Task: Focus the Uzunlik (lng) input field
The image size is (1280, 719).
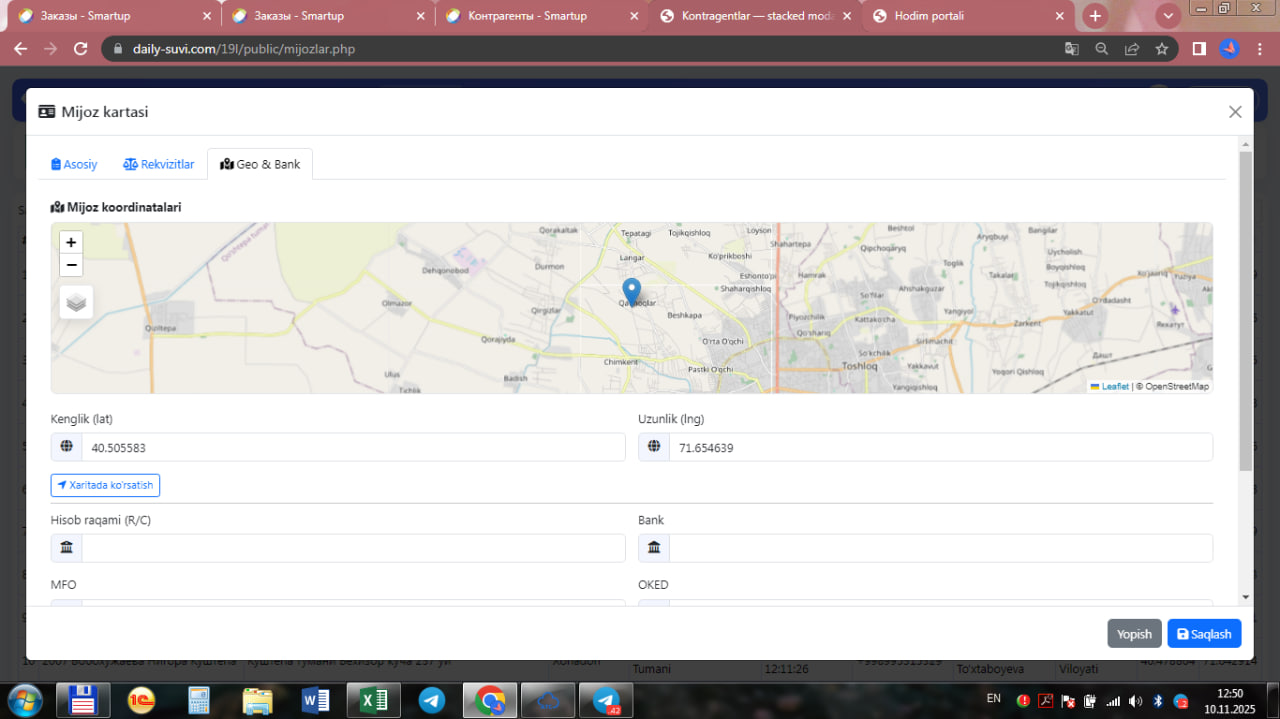Action: coord(940,448)
